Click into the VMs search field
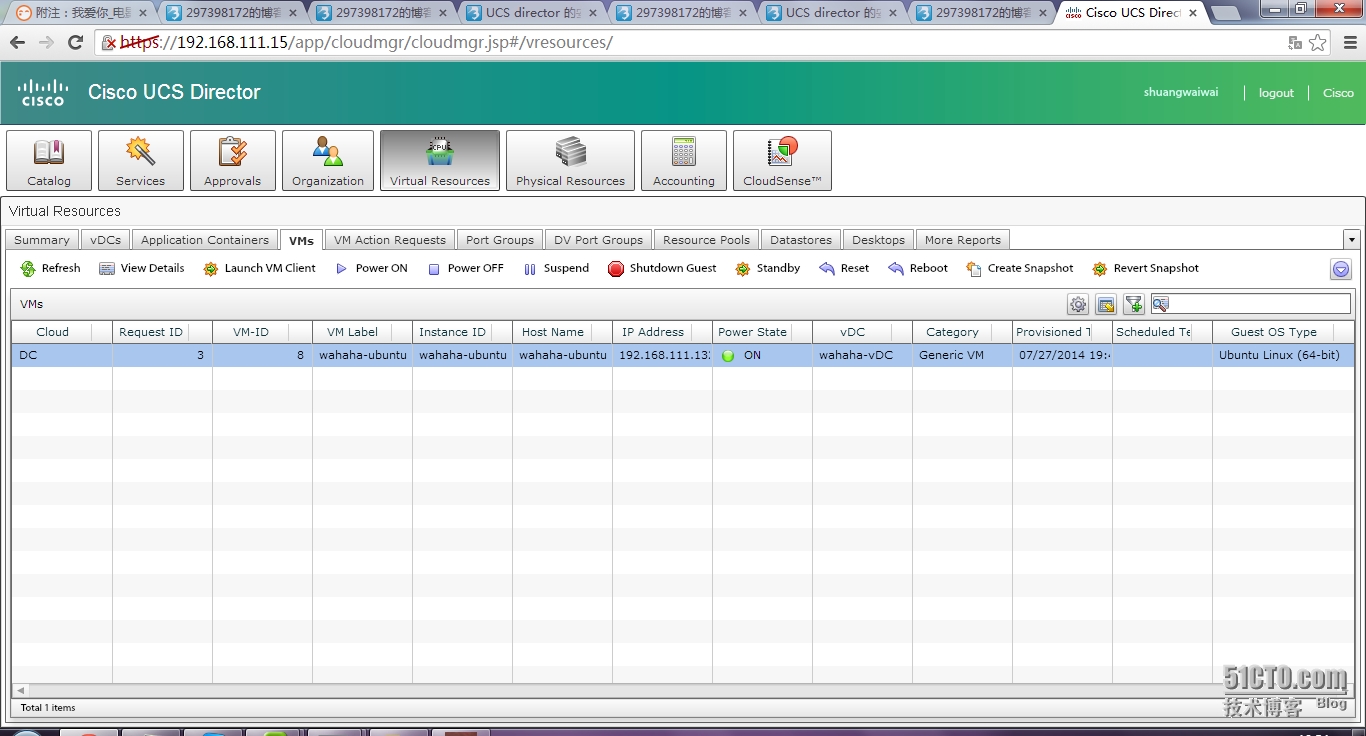The image size is (1366, 736). [1251, 304]
